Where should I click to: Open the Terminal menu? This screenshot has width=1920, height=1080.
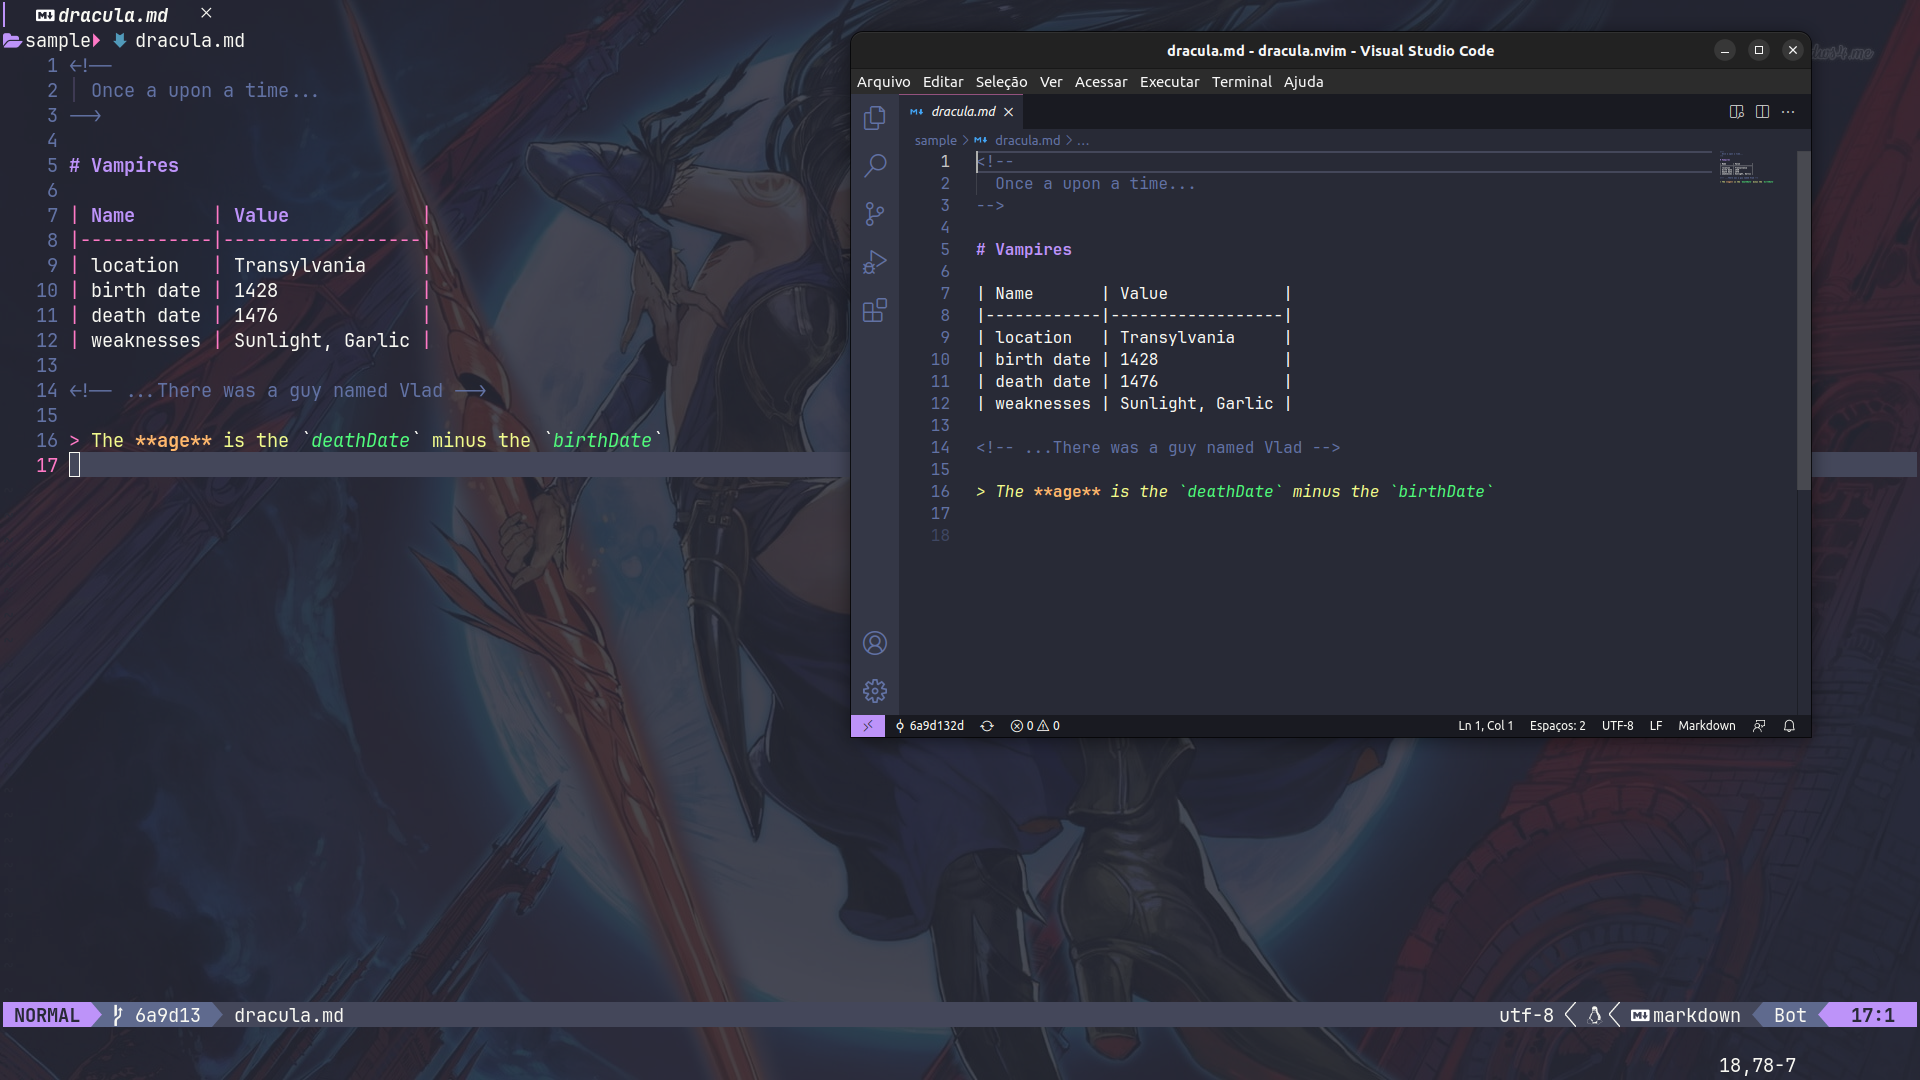(x=1242, y=82)
